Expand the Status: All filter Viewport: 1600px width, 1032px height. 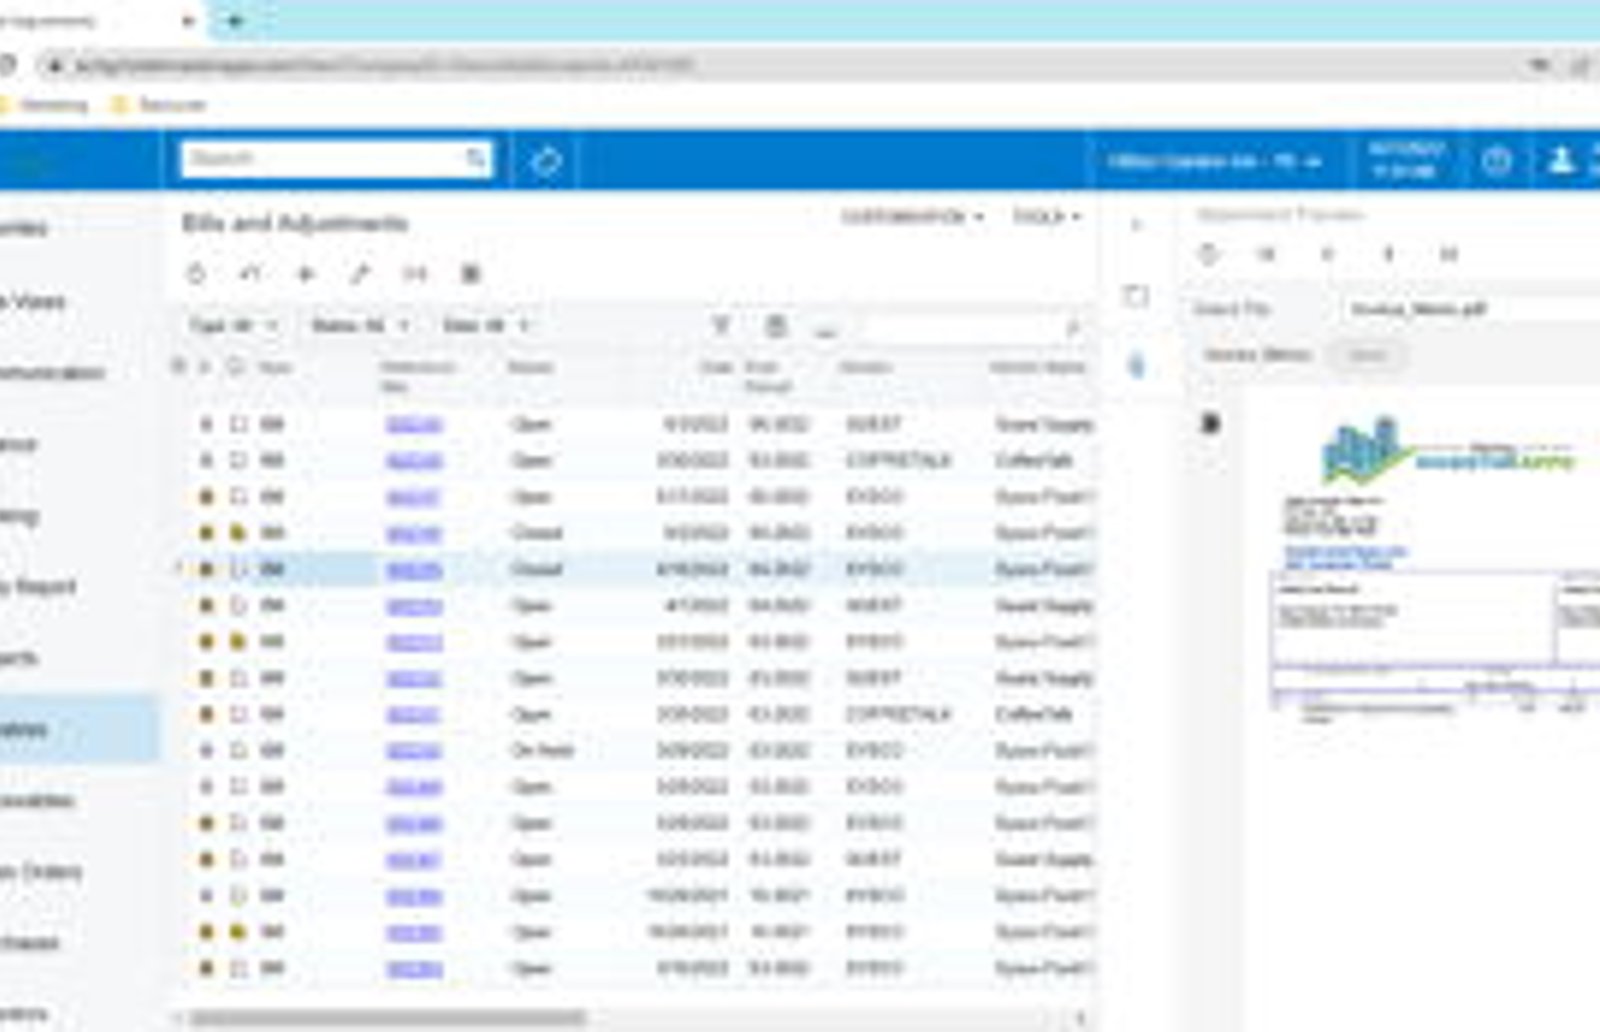point(359,326)
